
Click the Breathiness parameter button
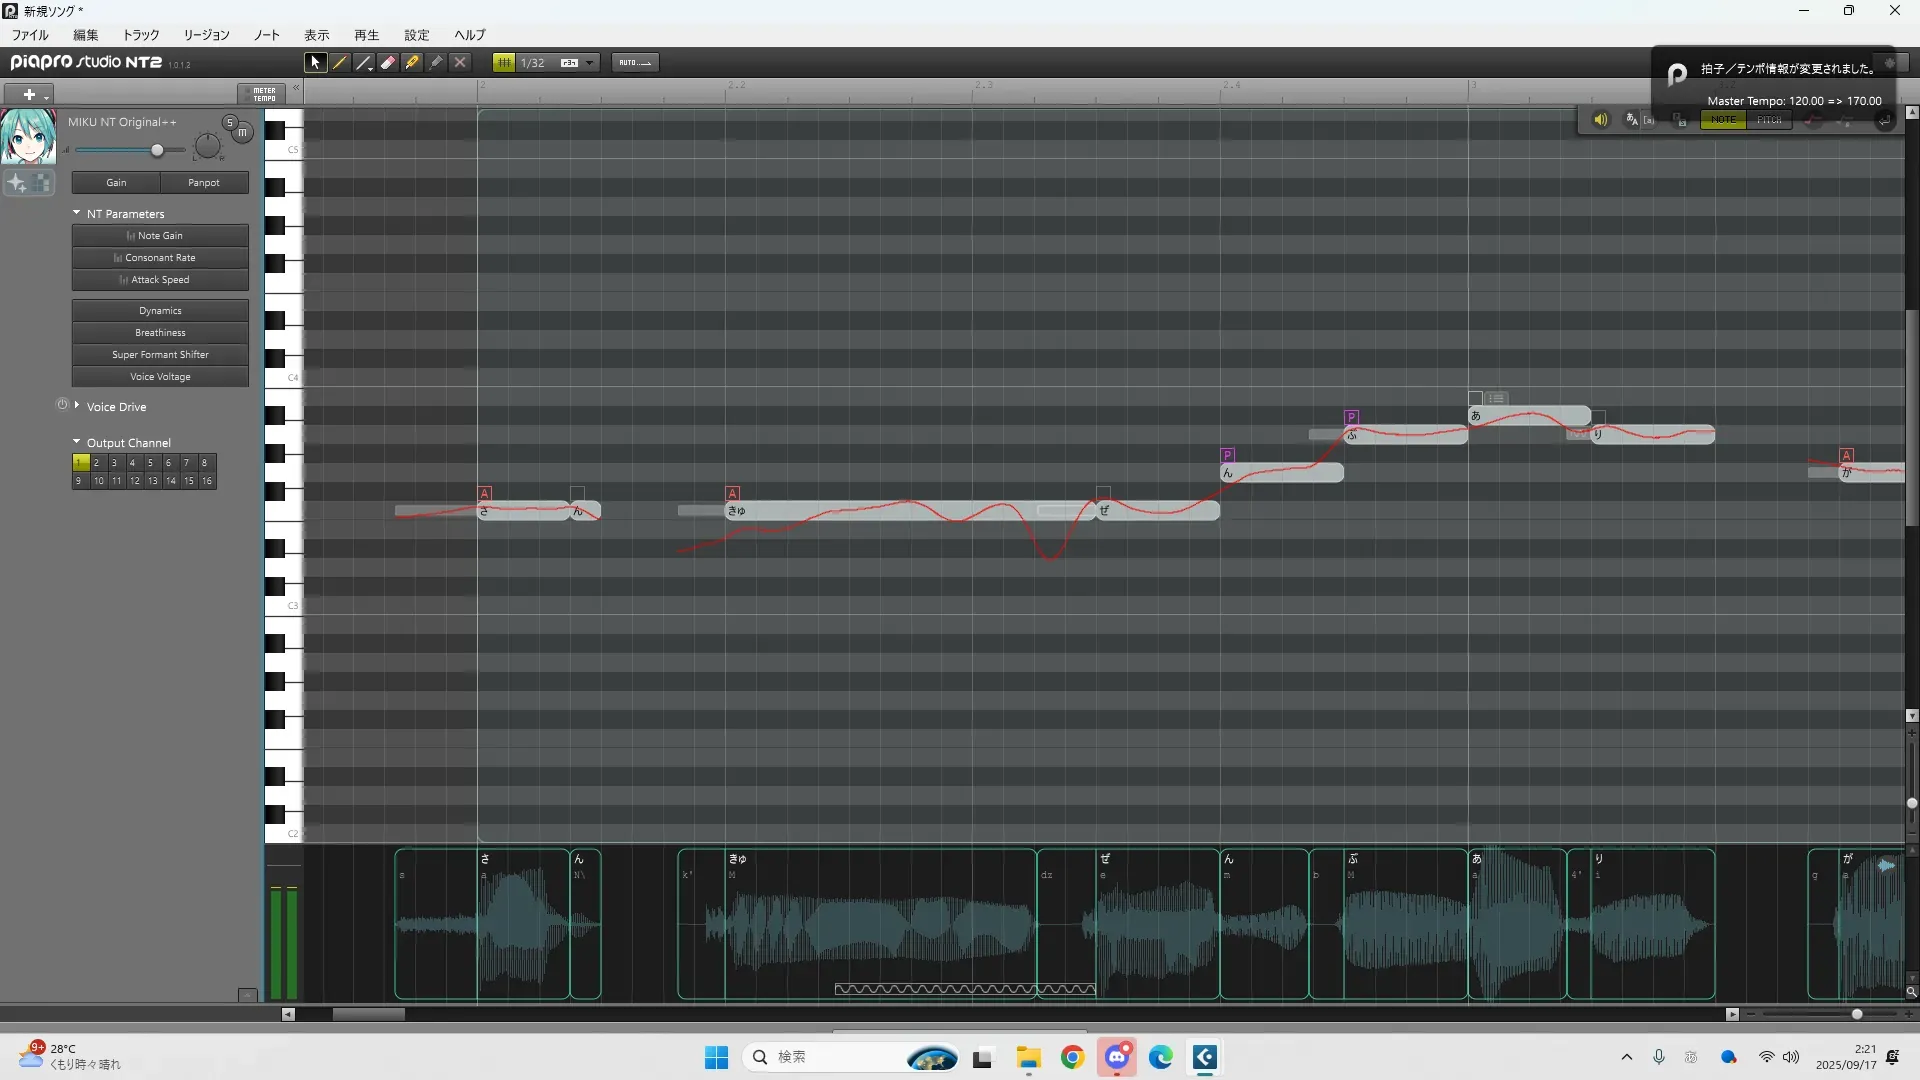coord(160,333)
